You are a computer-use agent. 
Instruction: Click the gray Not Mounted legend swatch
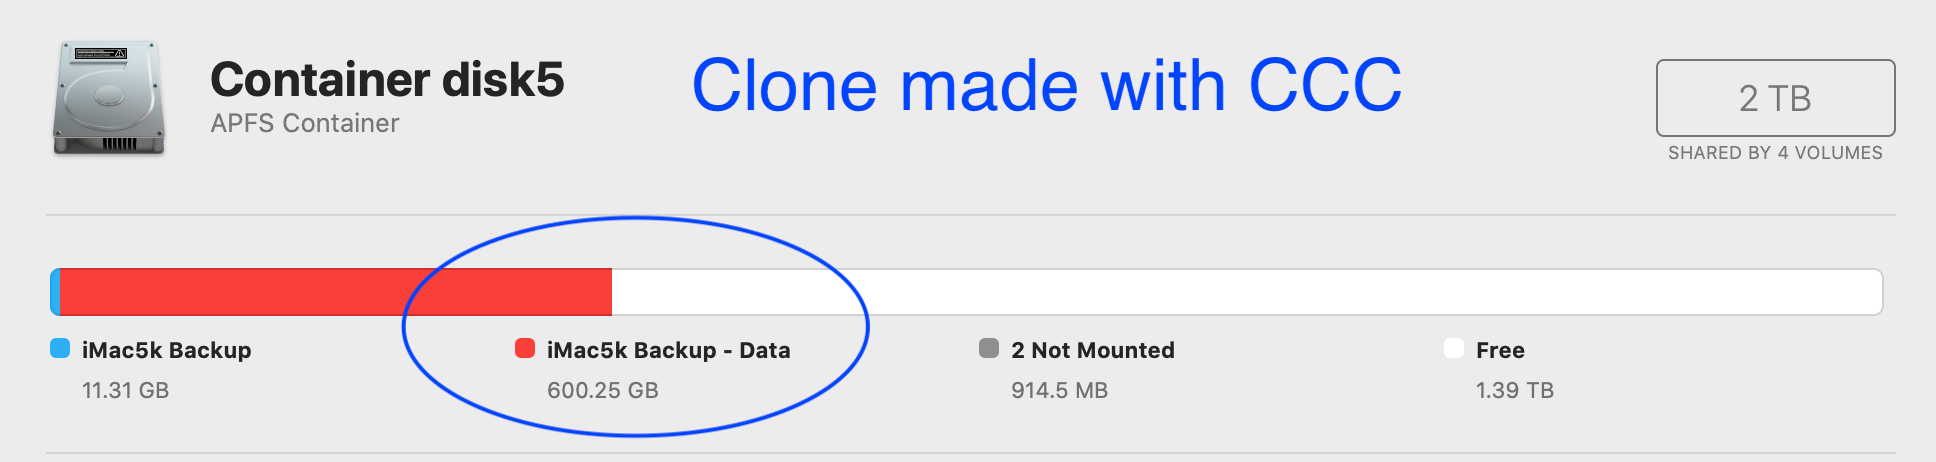click(989, 348)
